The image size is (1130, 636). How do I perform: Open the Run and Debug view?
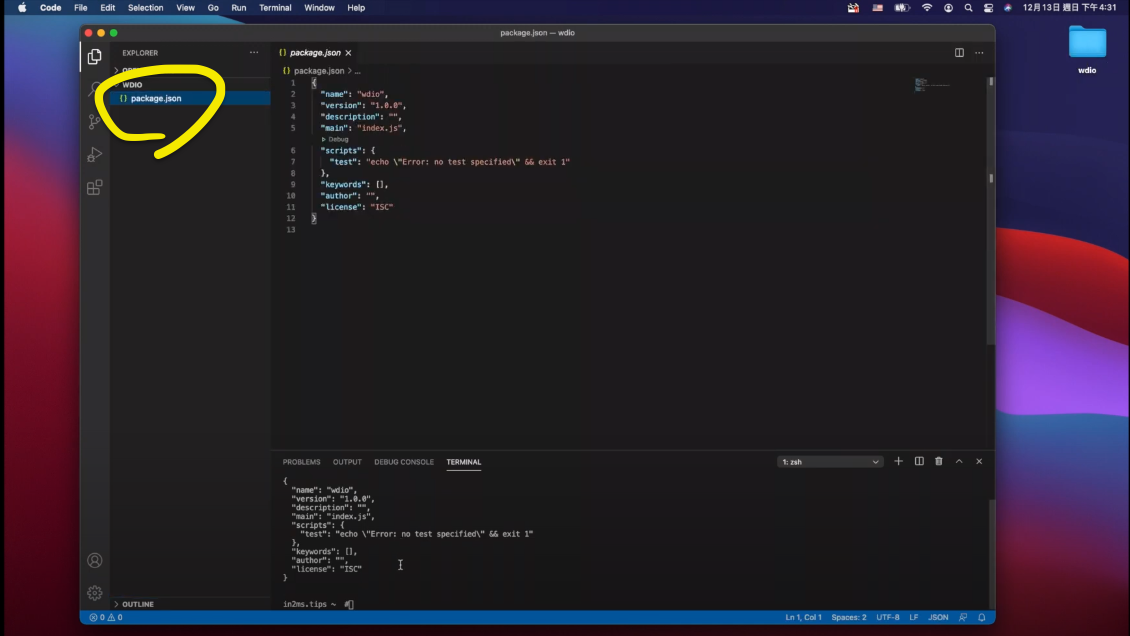point(94,154)
